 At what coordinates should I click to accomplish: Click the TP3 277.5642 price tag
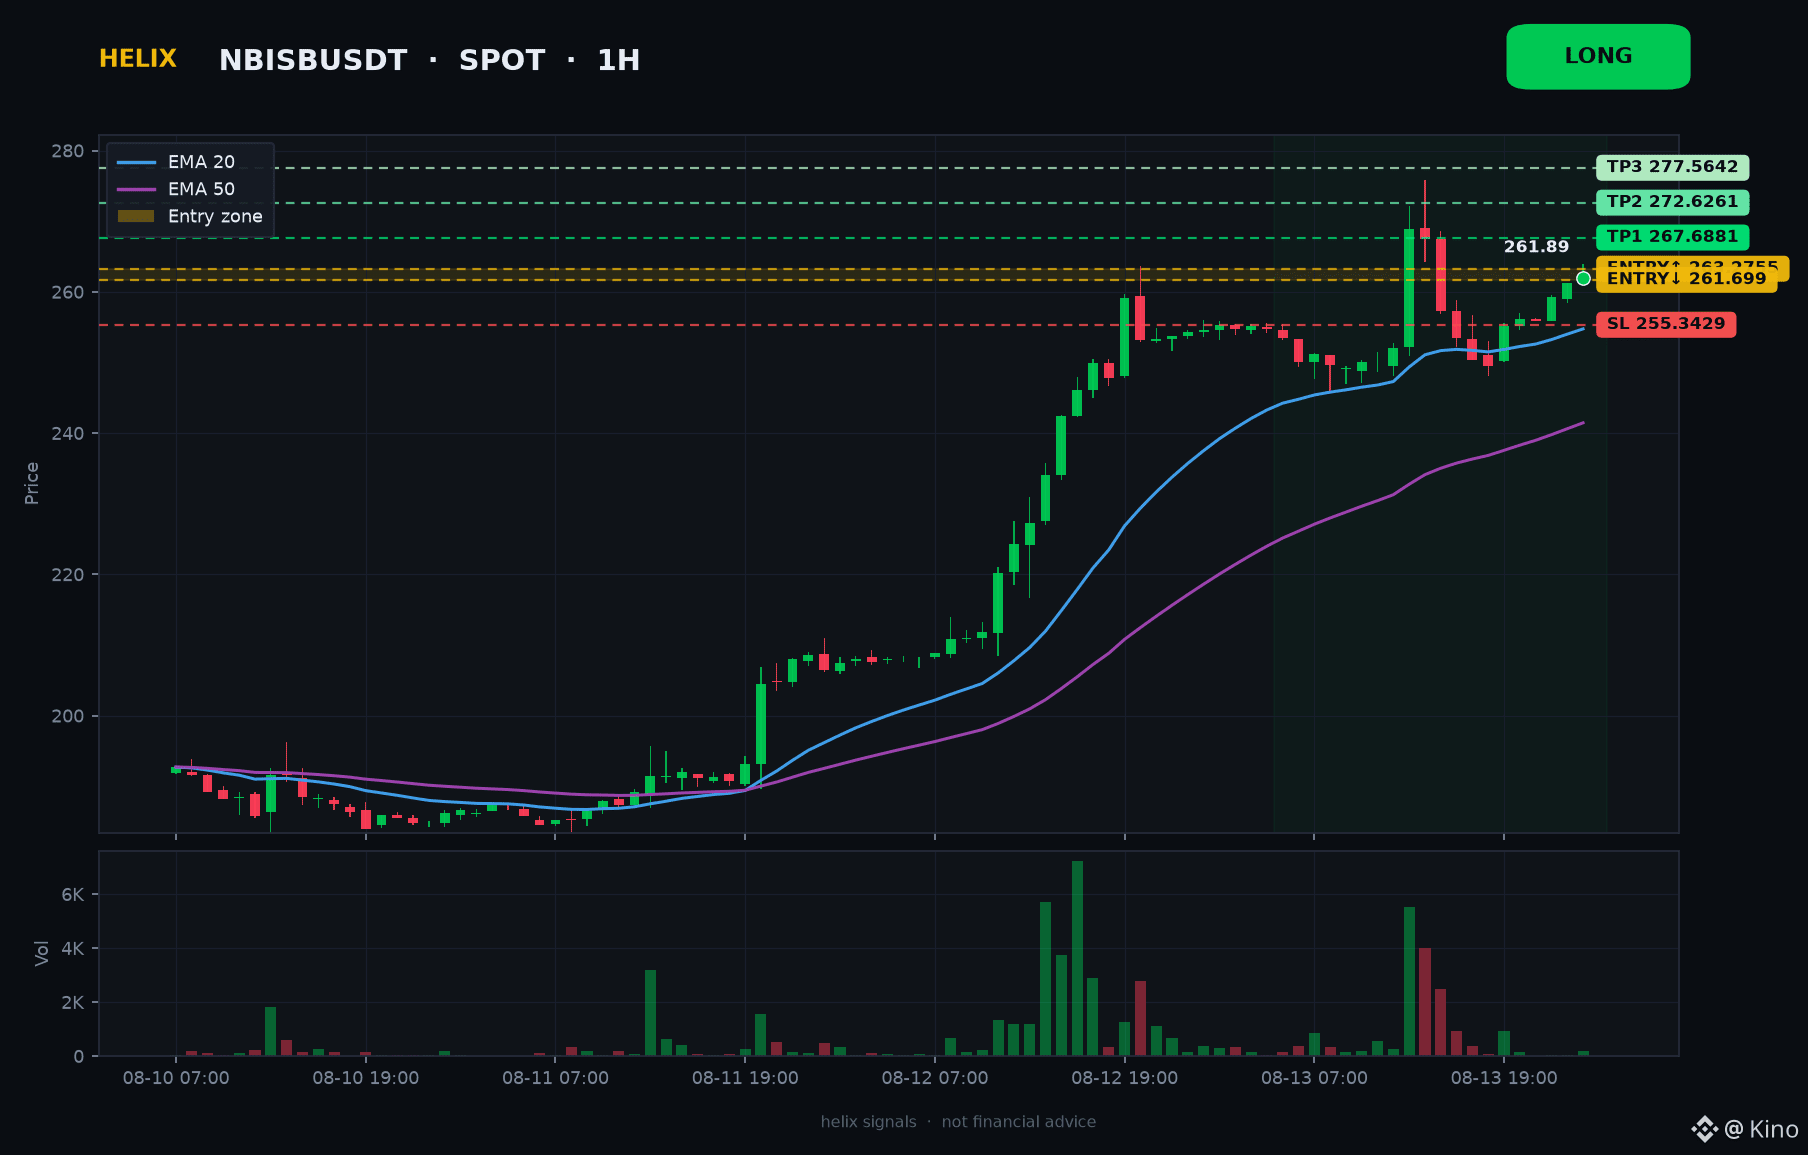[1672, 167]
